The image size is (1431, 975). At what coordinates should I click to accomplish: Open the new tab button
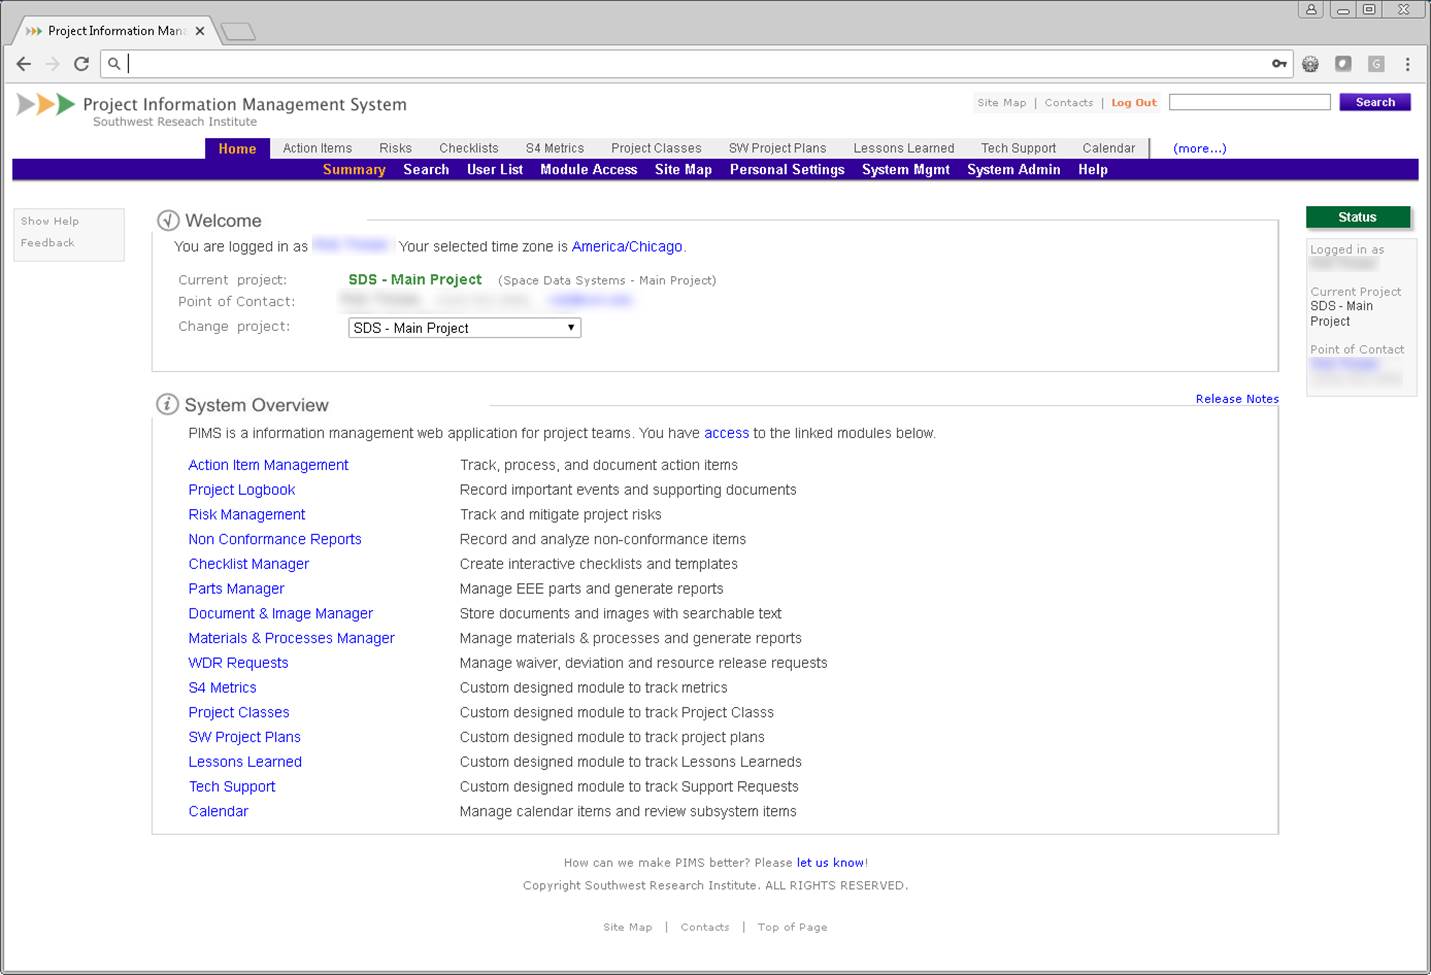coord(238,32)
